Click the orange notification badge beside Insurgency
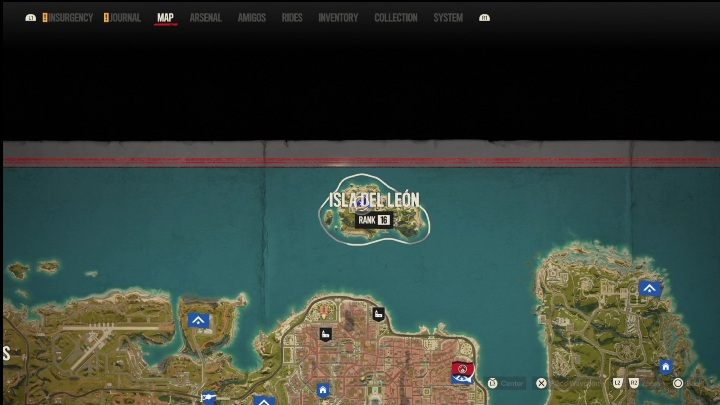 tap(45, 17)
